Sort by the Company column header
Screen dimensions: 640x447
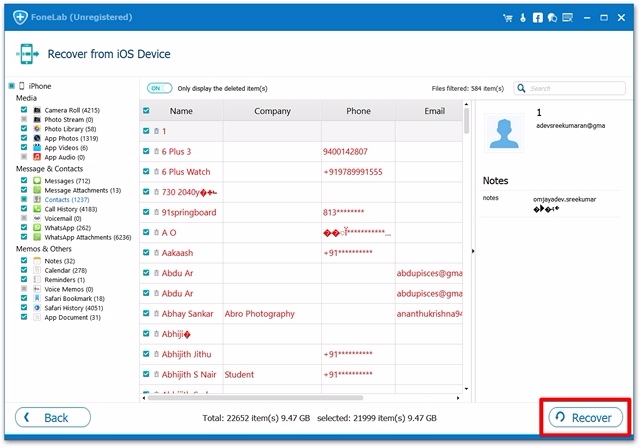click(x=272, y=111)
